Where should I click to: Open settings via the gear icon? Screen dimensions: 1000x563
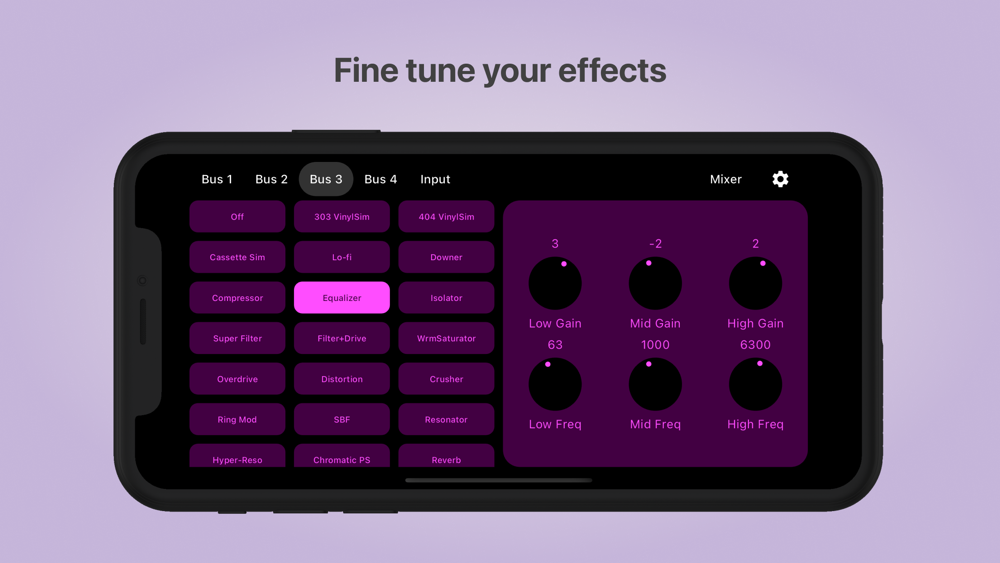[x=780, y=179]
